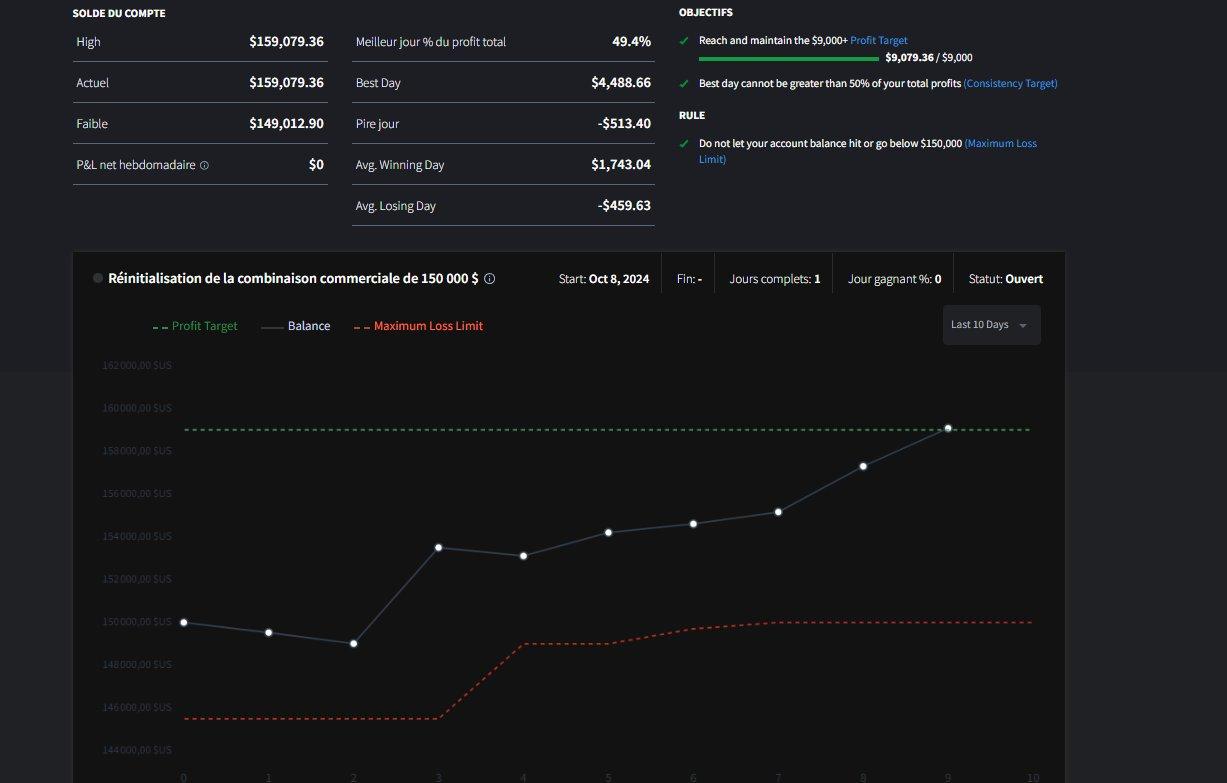Click info icon beside the Réinitialisation title
The height and width of the screenshot is (783, 1227).
(490, 279)
